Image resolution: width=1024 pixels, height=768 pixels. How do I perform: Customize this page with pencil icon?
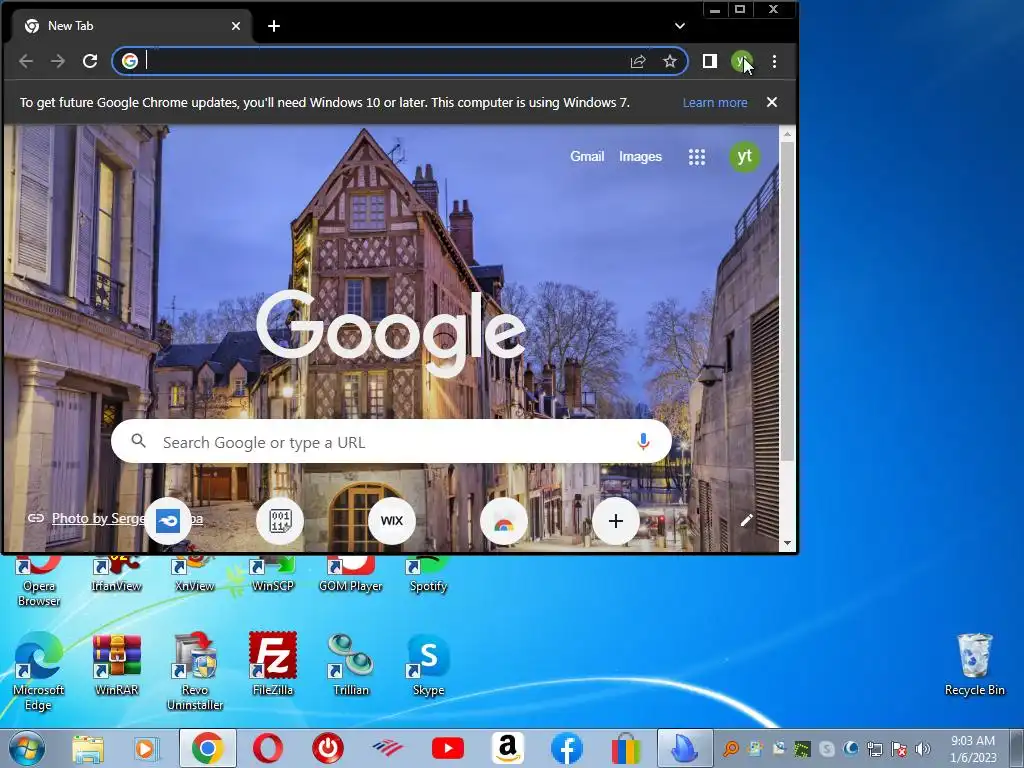click(746, 520)
